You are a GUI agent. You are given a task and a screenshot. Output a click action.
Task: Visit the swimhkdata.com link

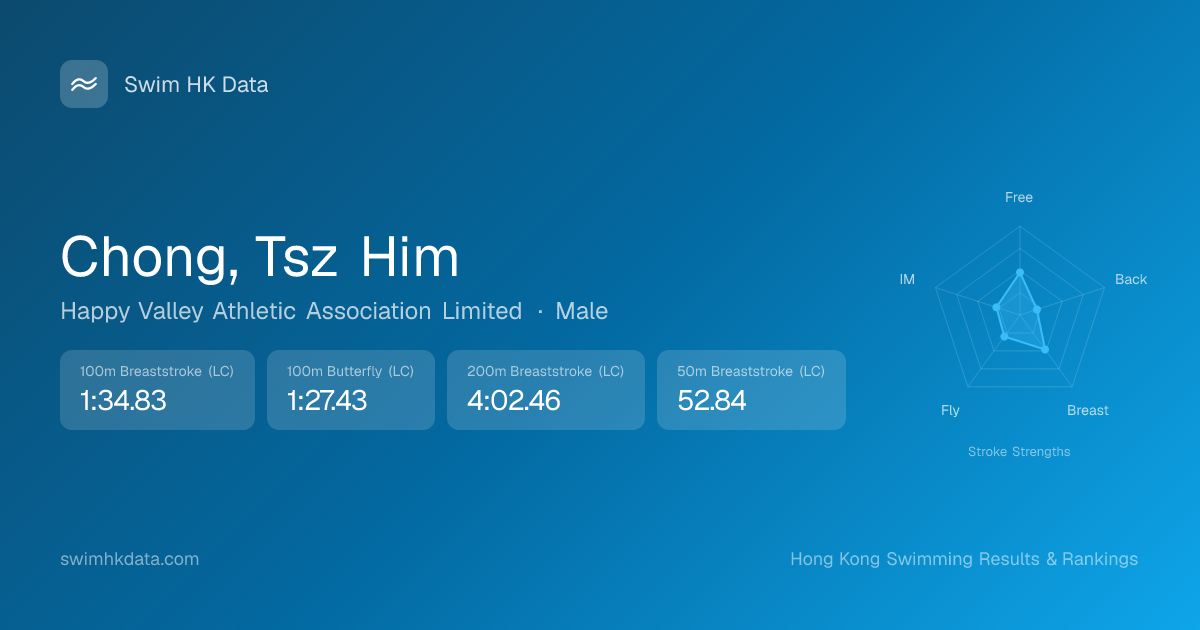[x=129, y=559]
